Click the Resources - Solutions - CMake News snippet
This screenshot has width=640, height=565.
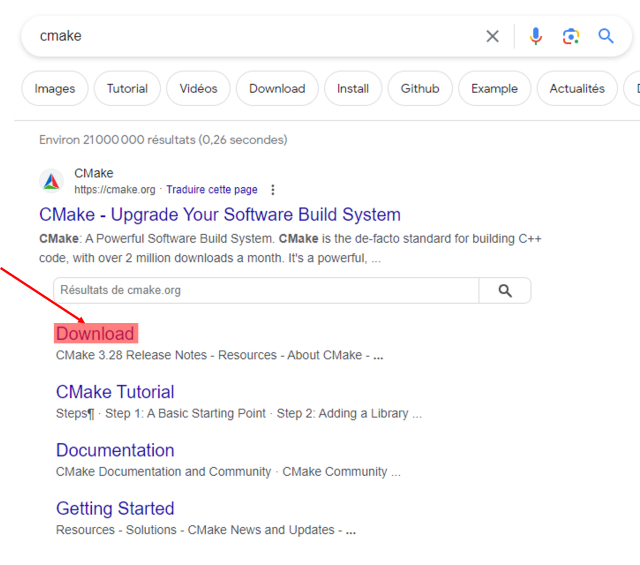click(206, 530)
